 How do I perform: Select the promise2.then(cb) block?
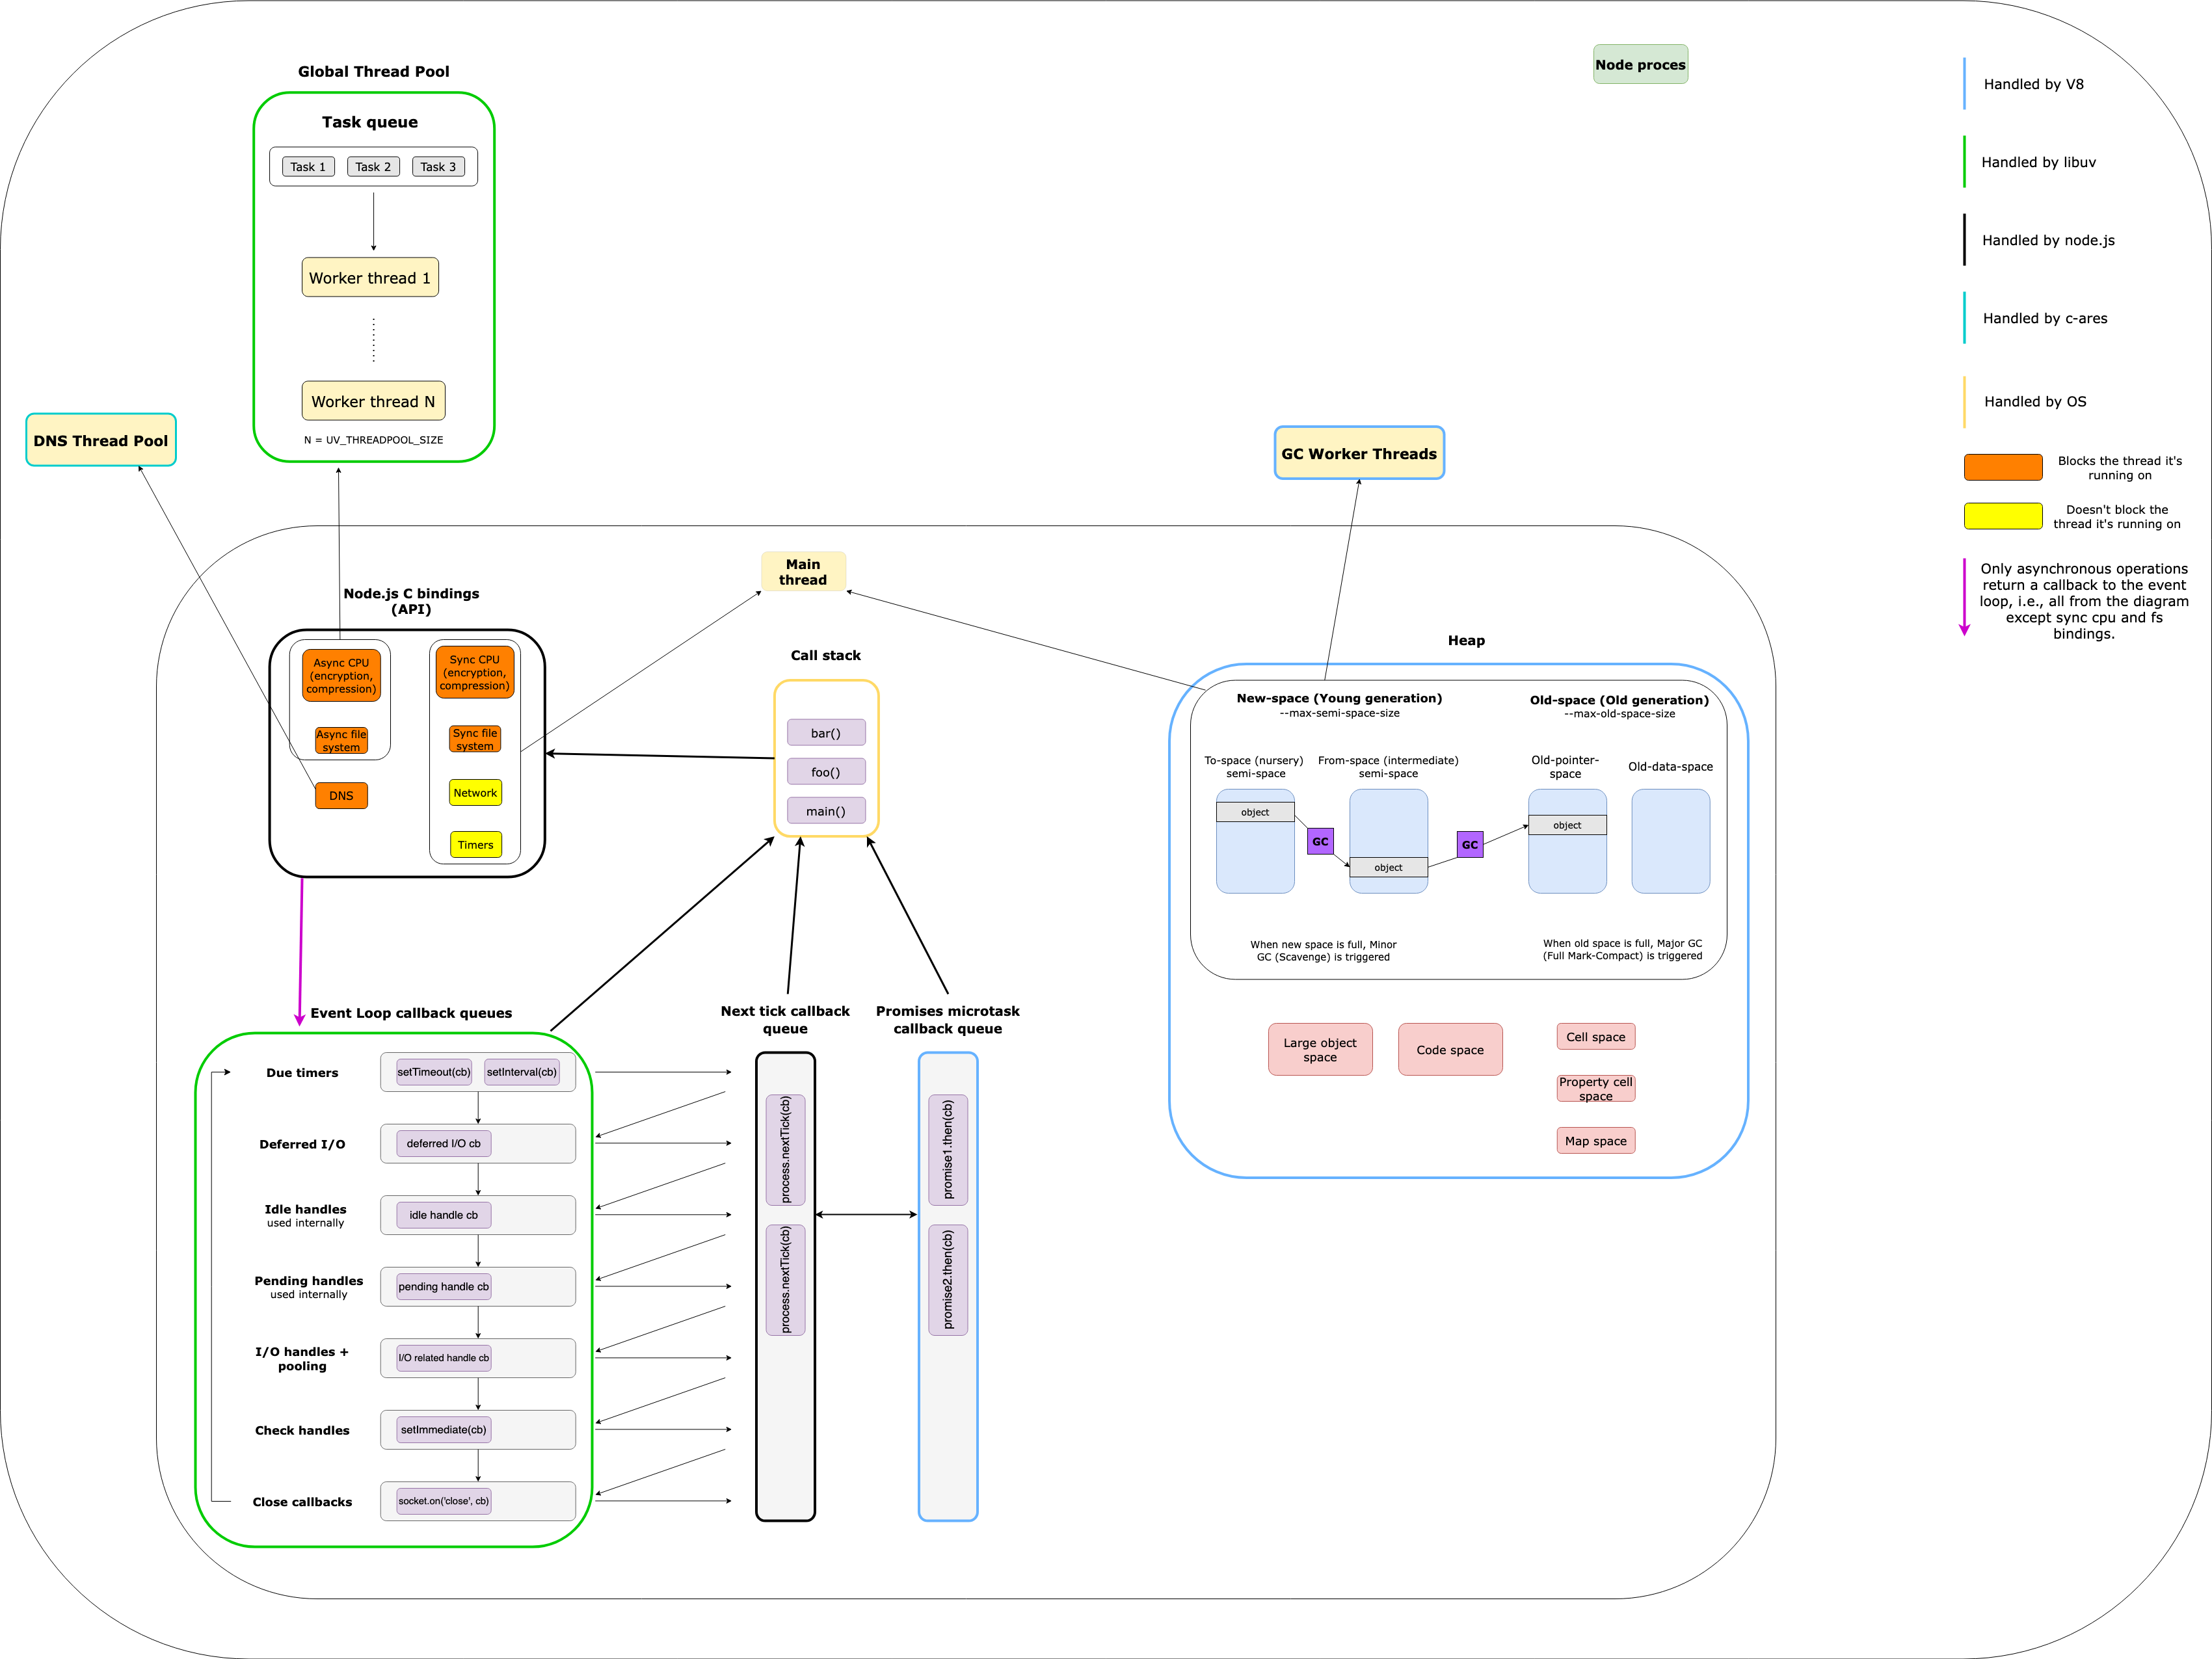click(x=948, y=1280)
